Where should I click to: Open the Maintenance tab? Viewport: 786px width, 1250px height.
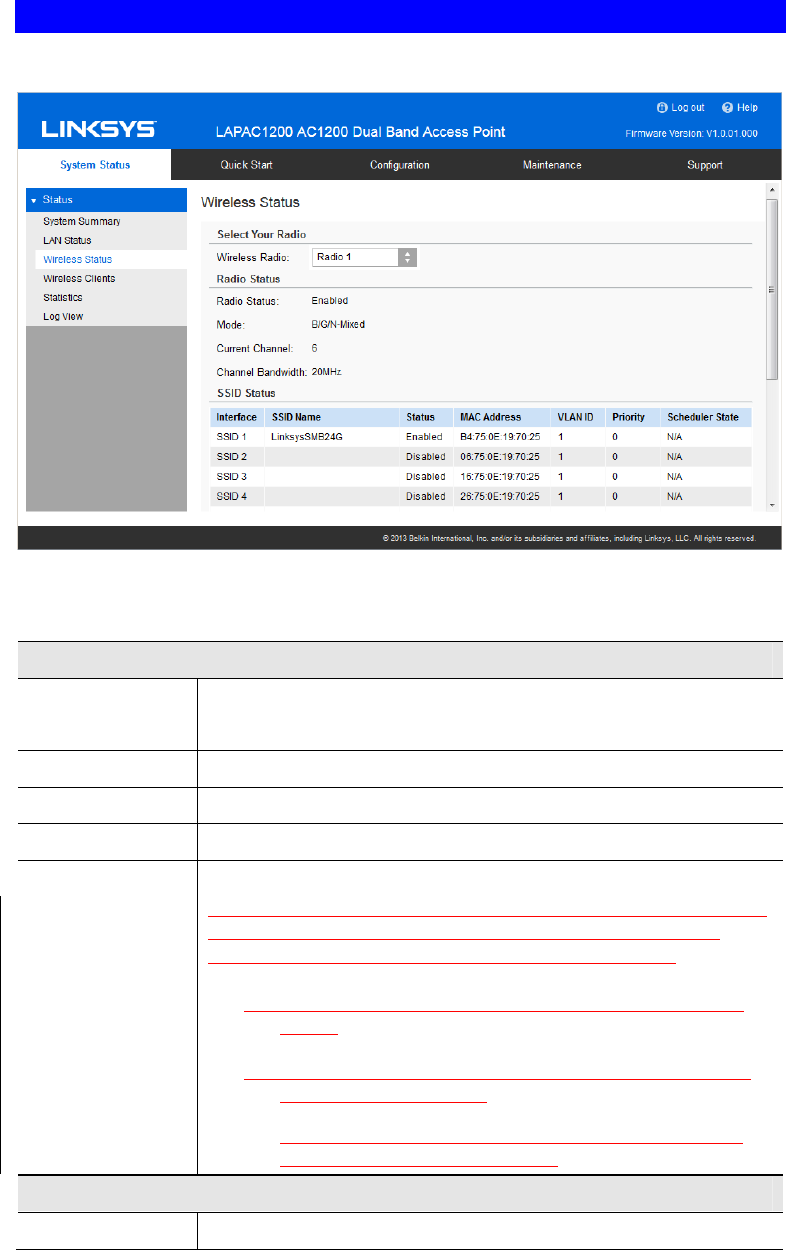552,165
